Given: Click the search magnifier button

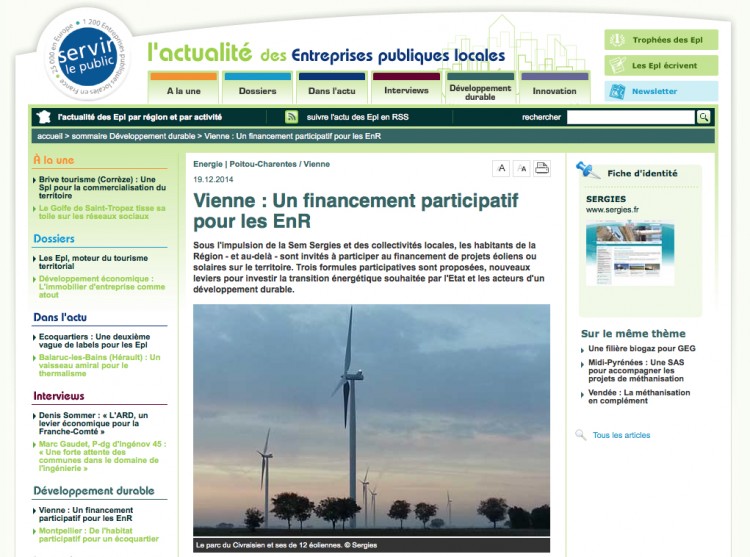Looking at the screenshot, I should (x=703, y=117).
